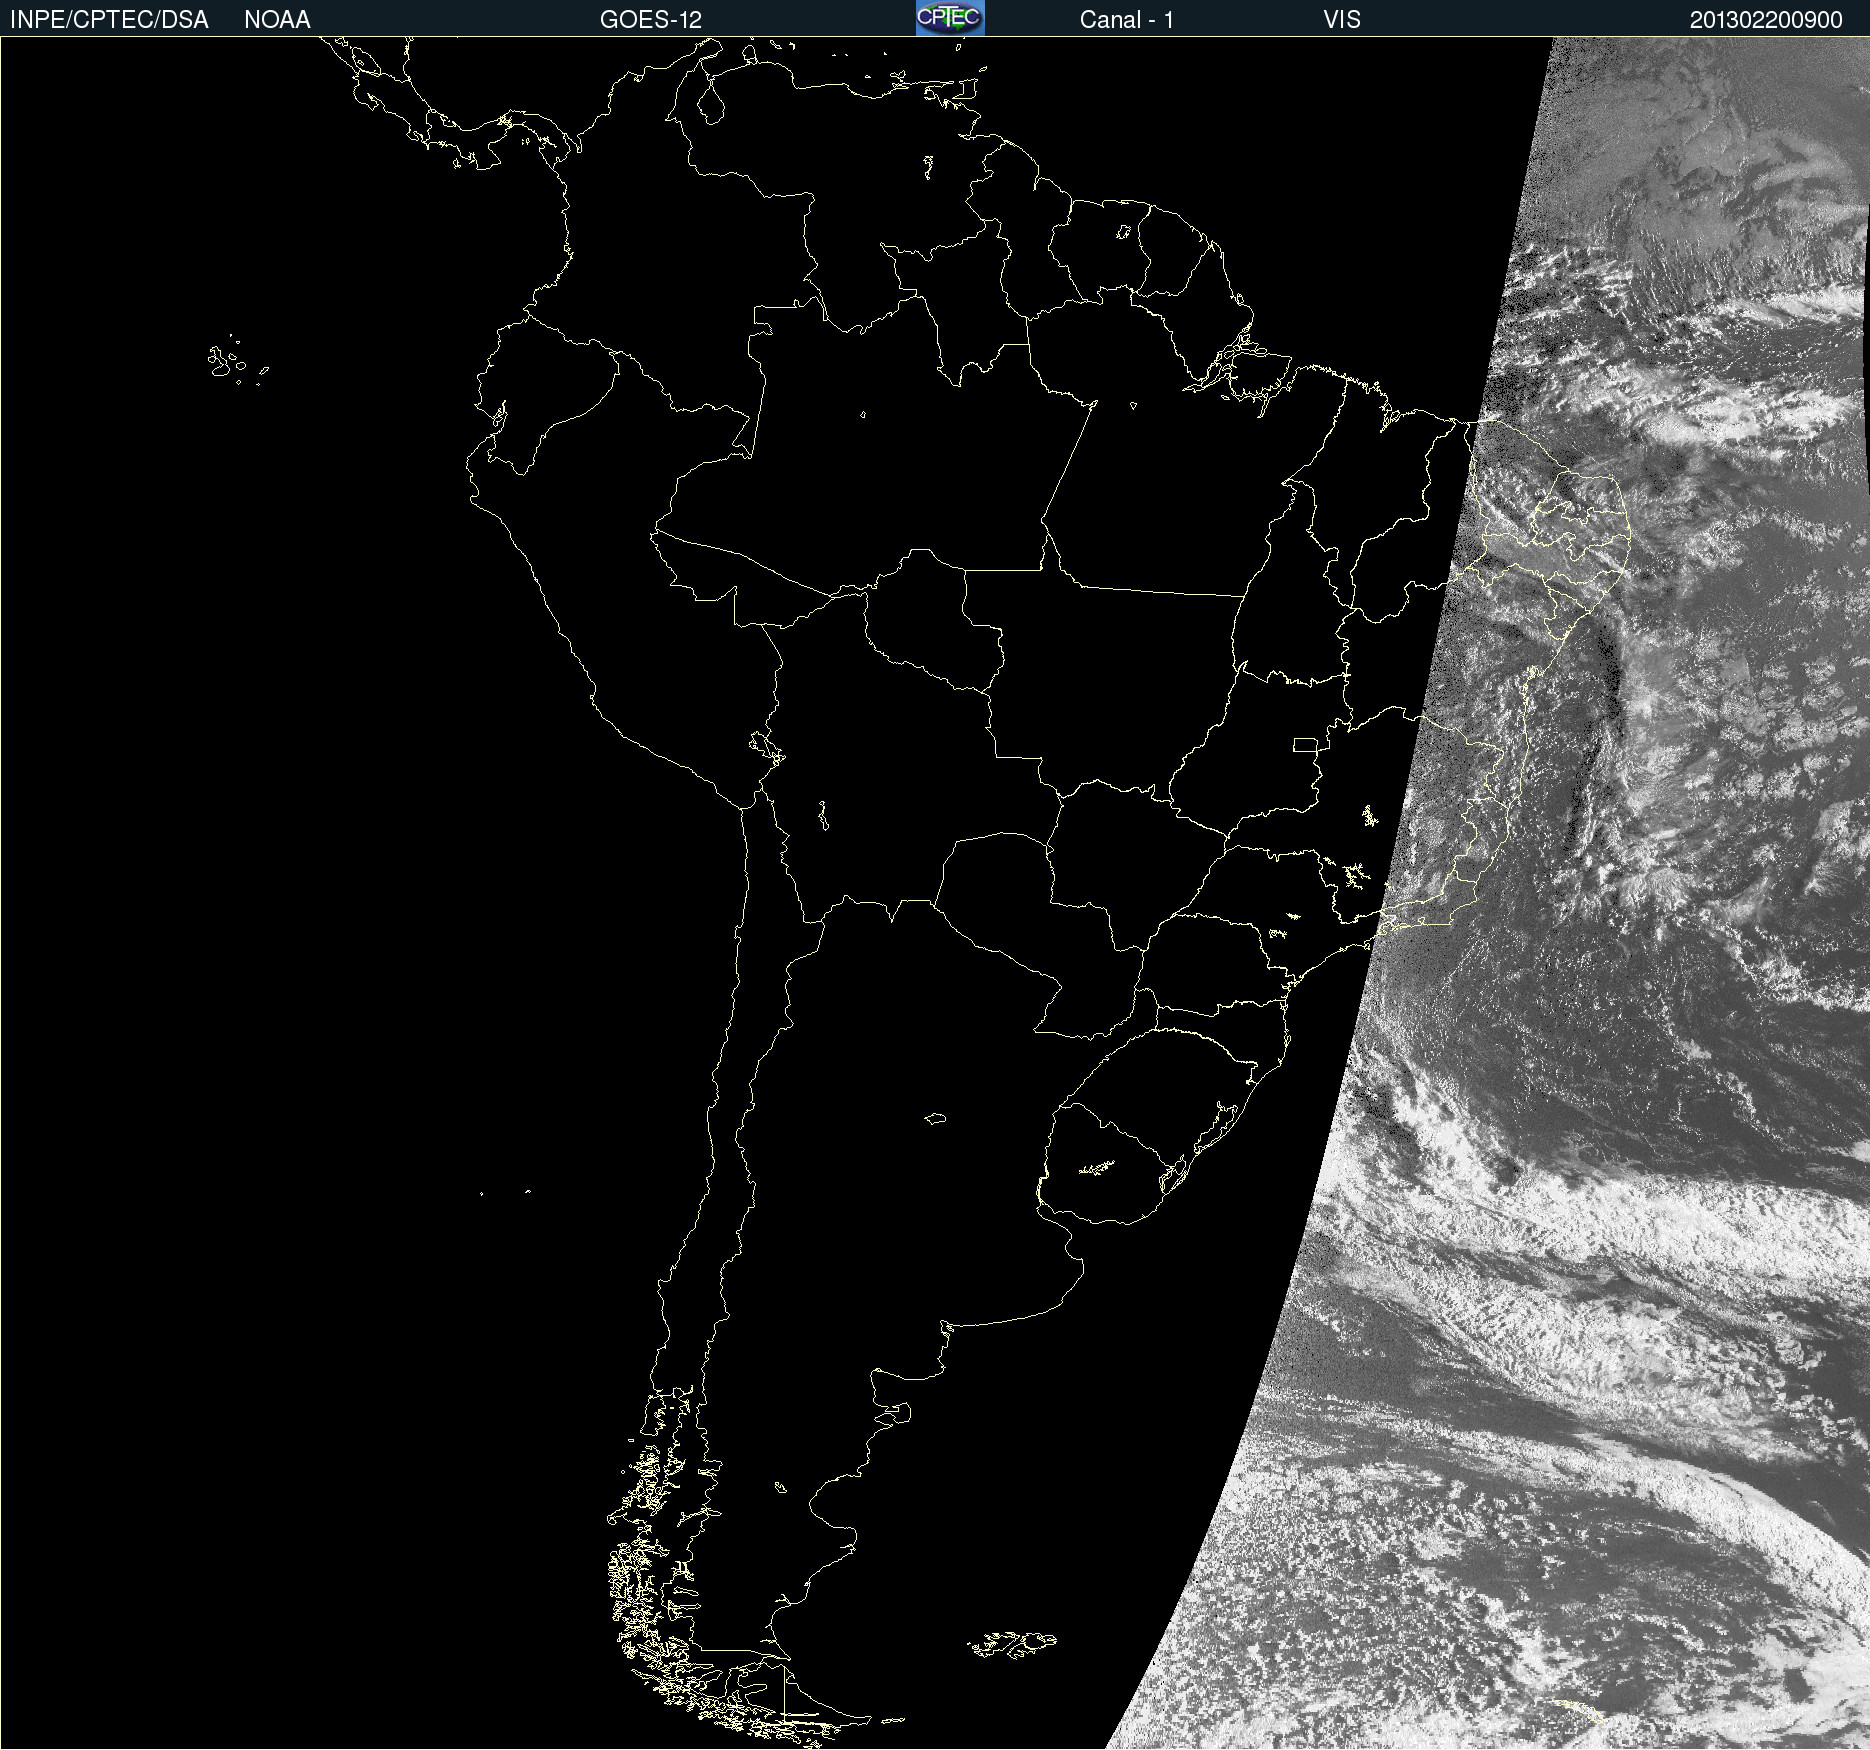
Task: Click the CPTEC logo in the header
Action: point(950,18)
